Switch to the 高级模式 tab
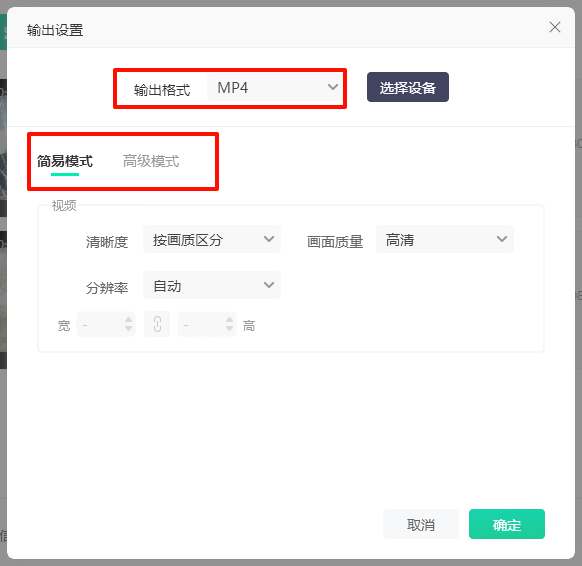Screen dimensions: 582x566 pos(151,161)
